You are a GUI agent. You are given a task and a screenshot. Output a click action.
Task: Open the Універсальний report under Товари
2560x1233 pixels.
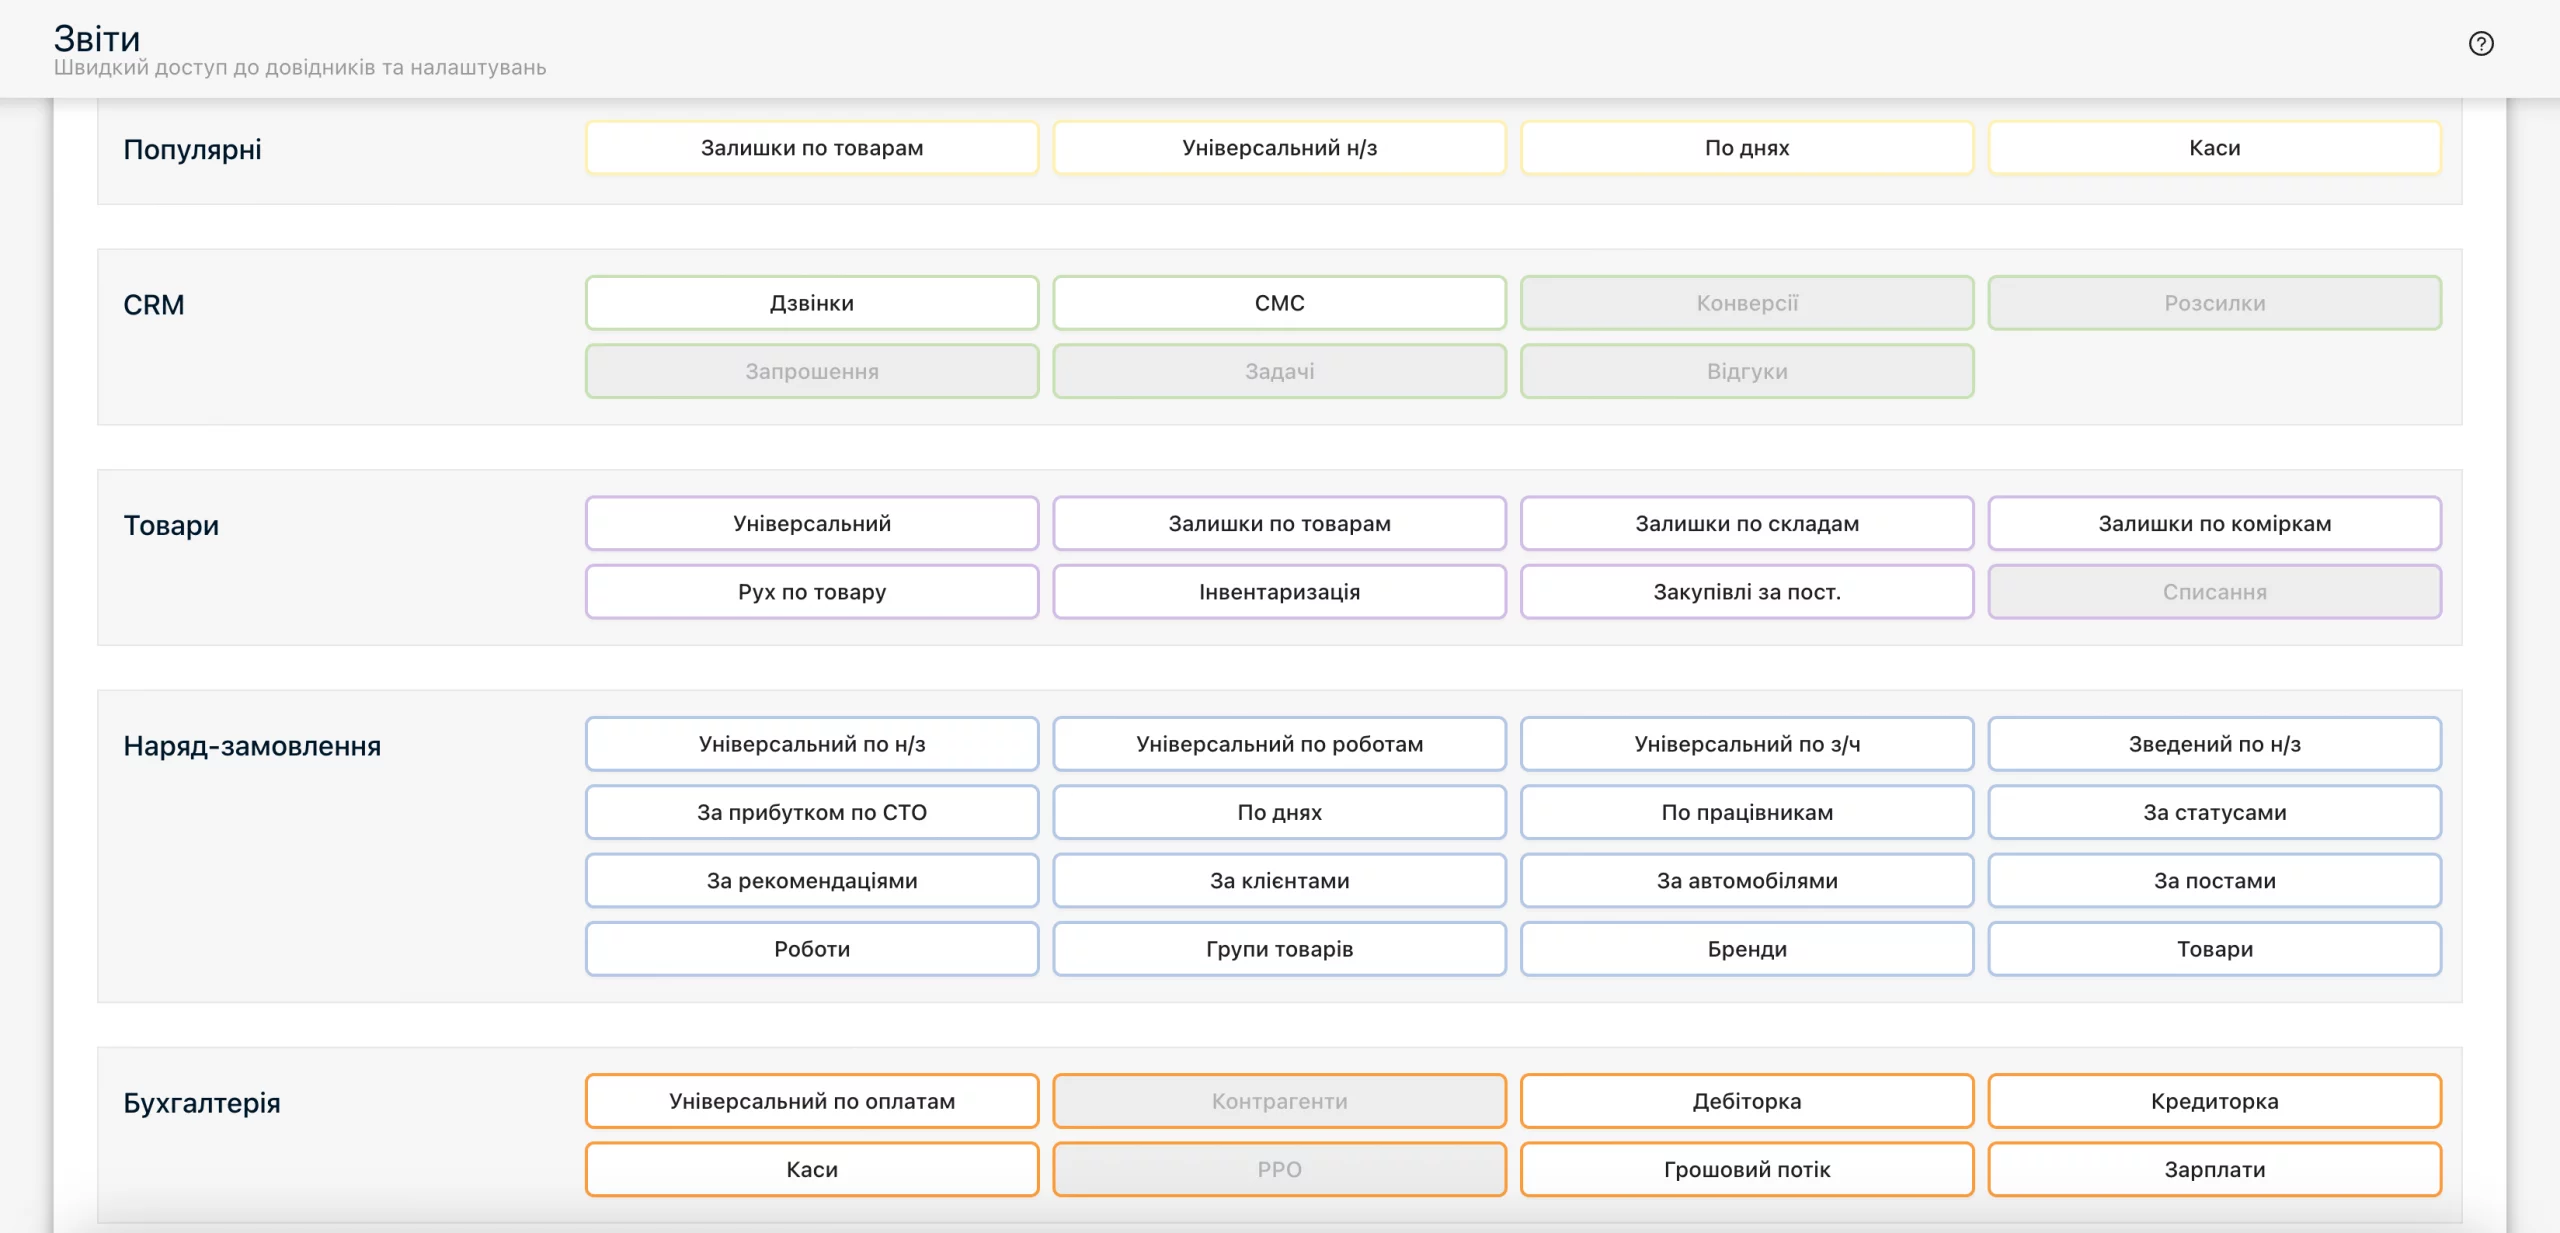(x=812, y=524)
